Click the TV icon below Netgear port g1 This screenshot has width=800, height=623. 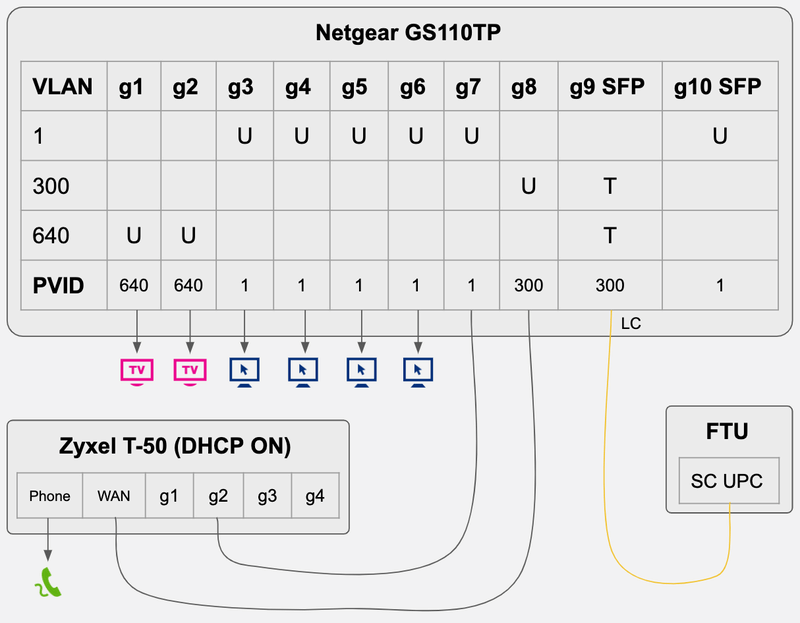[x=137, y=371]
